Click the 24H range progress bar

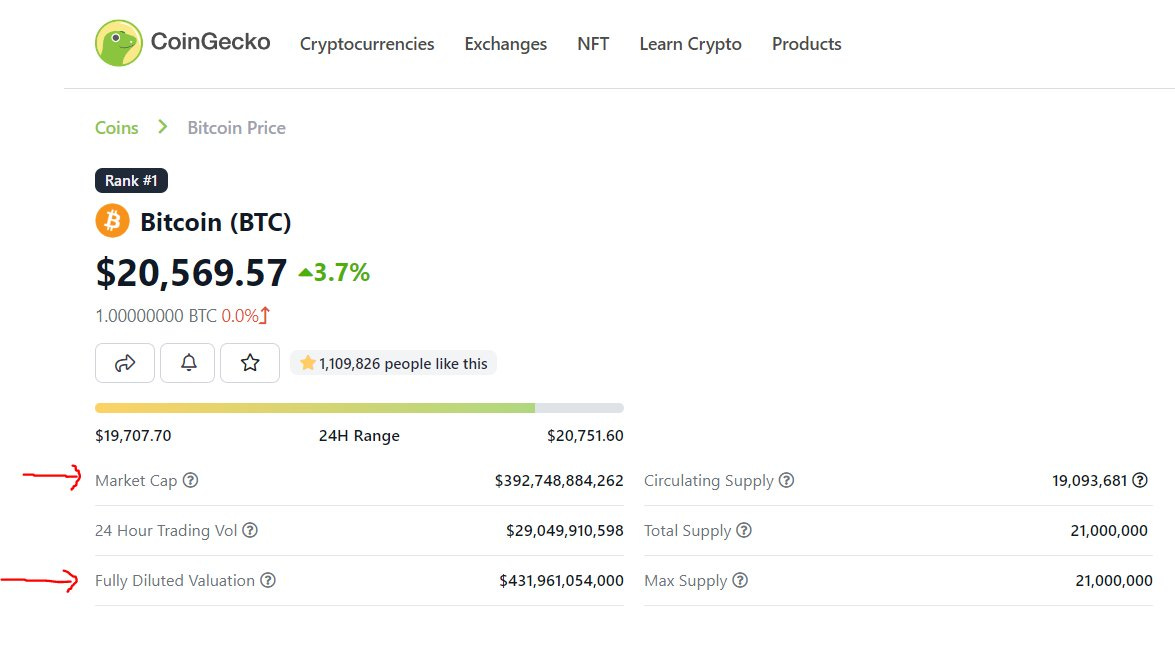click(x=359, y=408)
